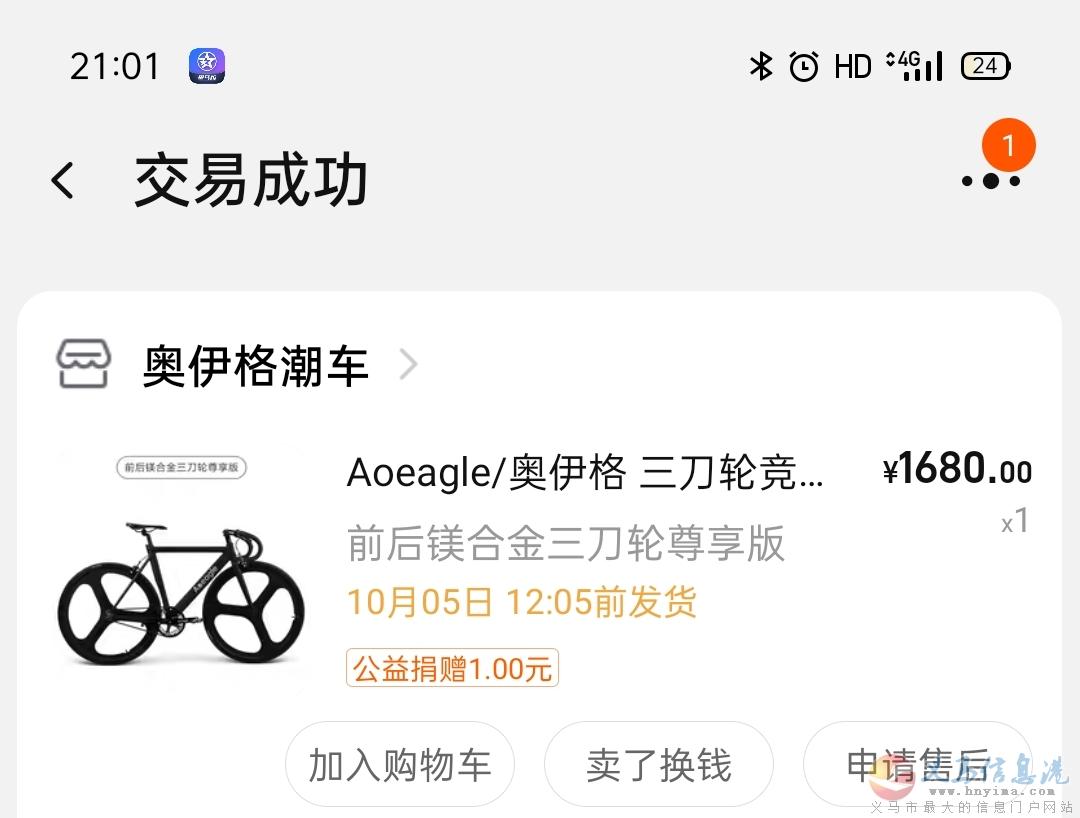1080x818 pixels.
Task: Tap the 申请售后 button
Action: tap(917, 764)
